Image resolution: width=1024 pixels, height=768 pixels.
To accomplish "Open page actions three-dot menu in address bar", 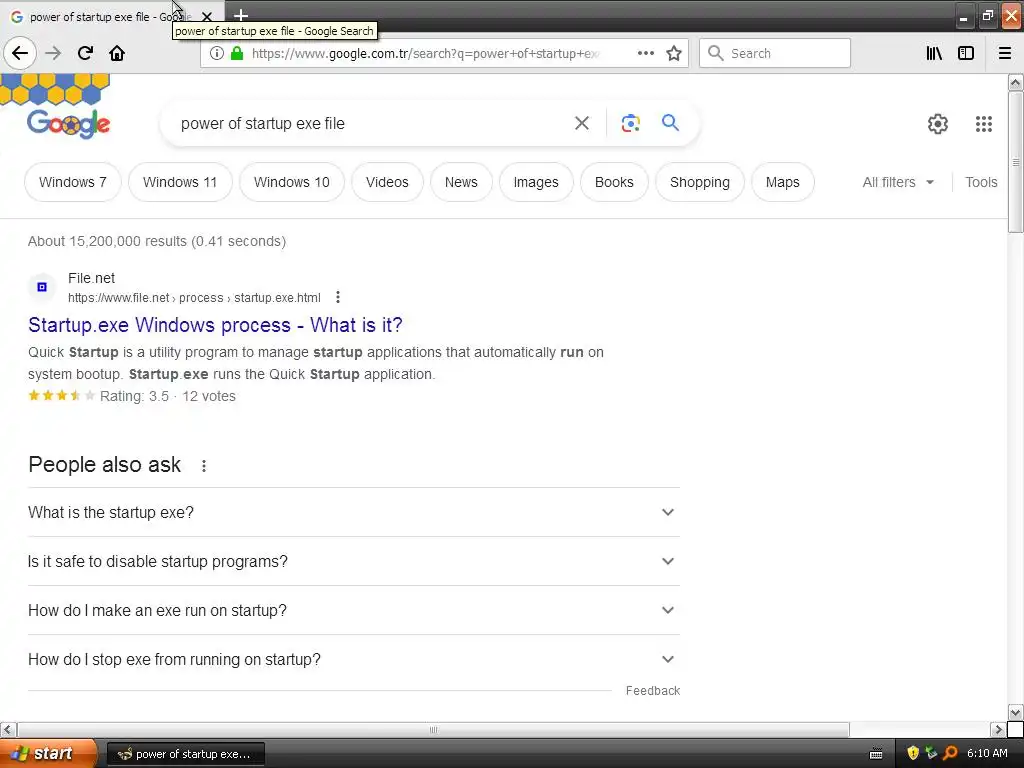I will pyautogui.click(x=645, y=53).
